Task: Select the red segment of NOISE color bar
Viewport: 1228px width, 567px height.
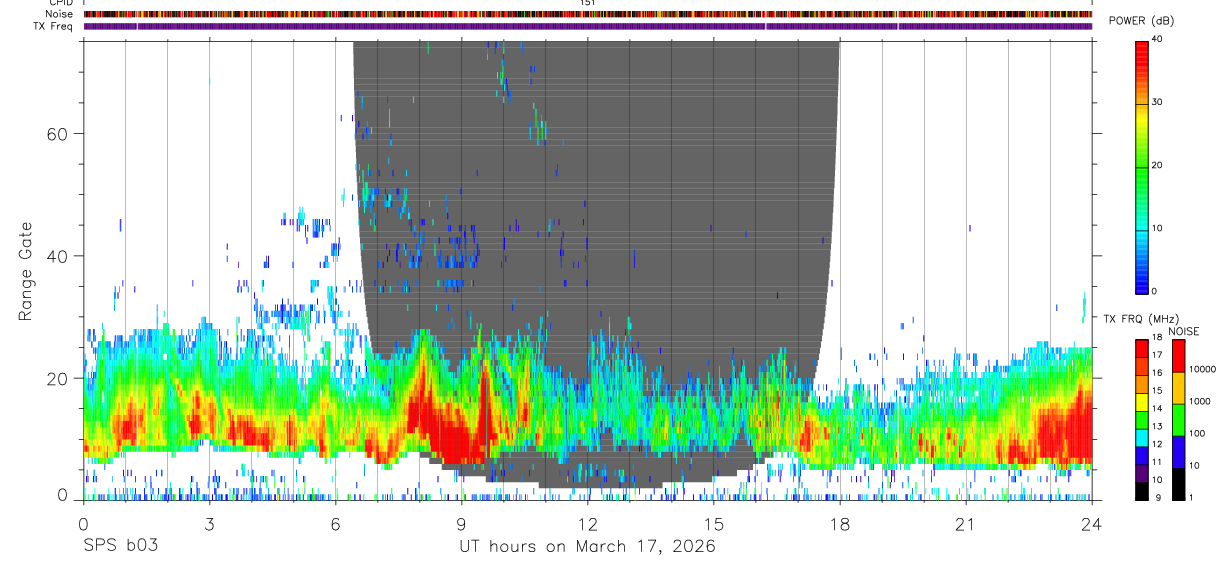Action: click(1177, 356)
